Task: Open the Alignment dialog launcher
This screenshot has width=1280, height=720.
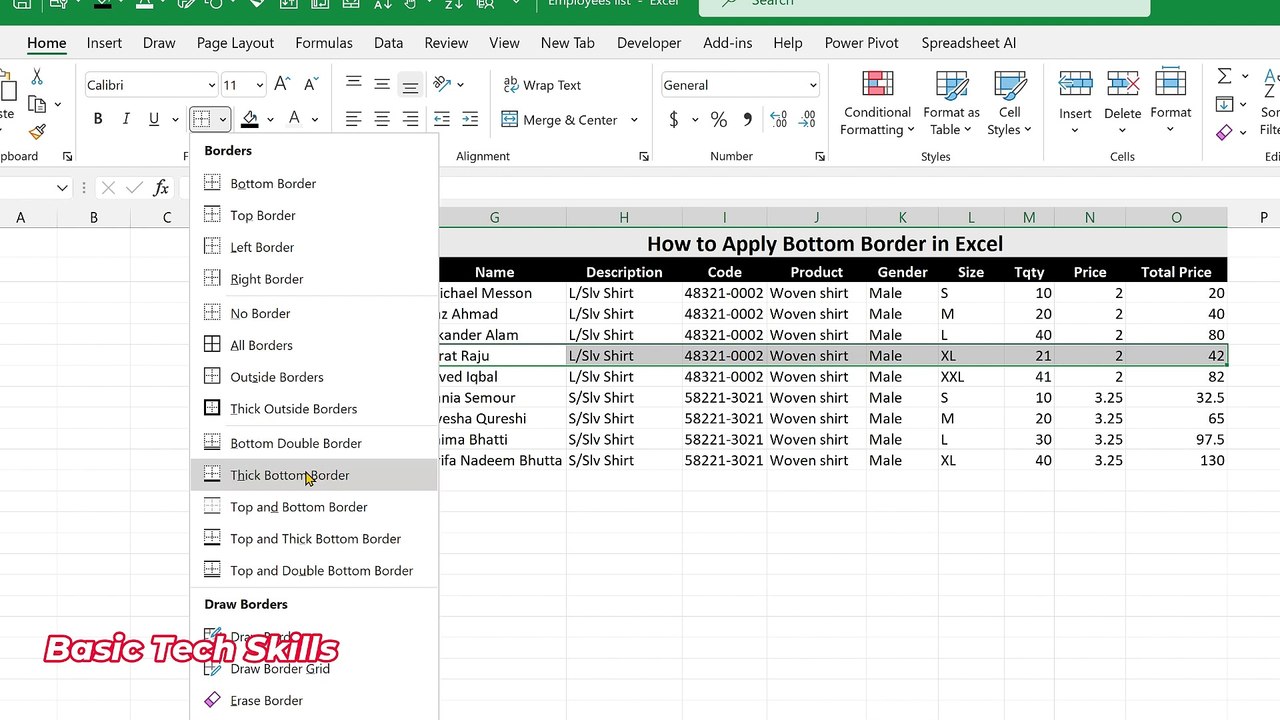Action: 644,157
